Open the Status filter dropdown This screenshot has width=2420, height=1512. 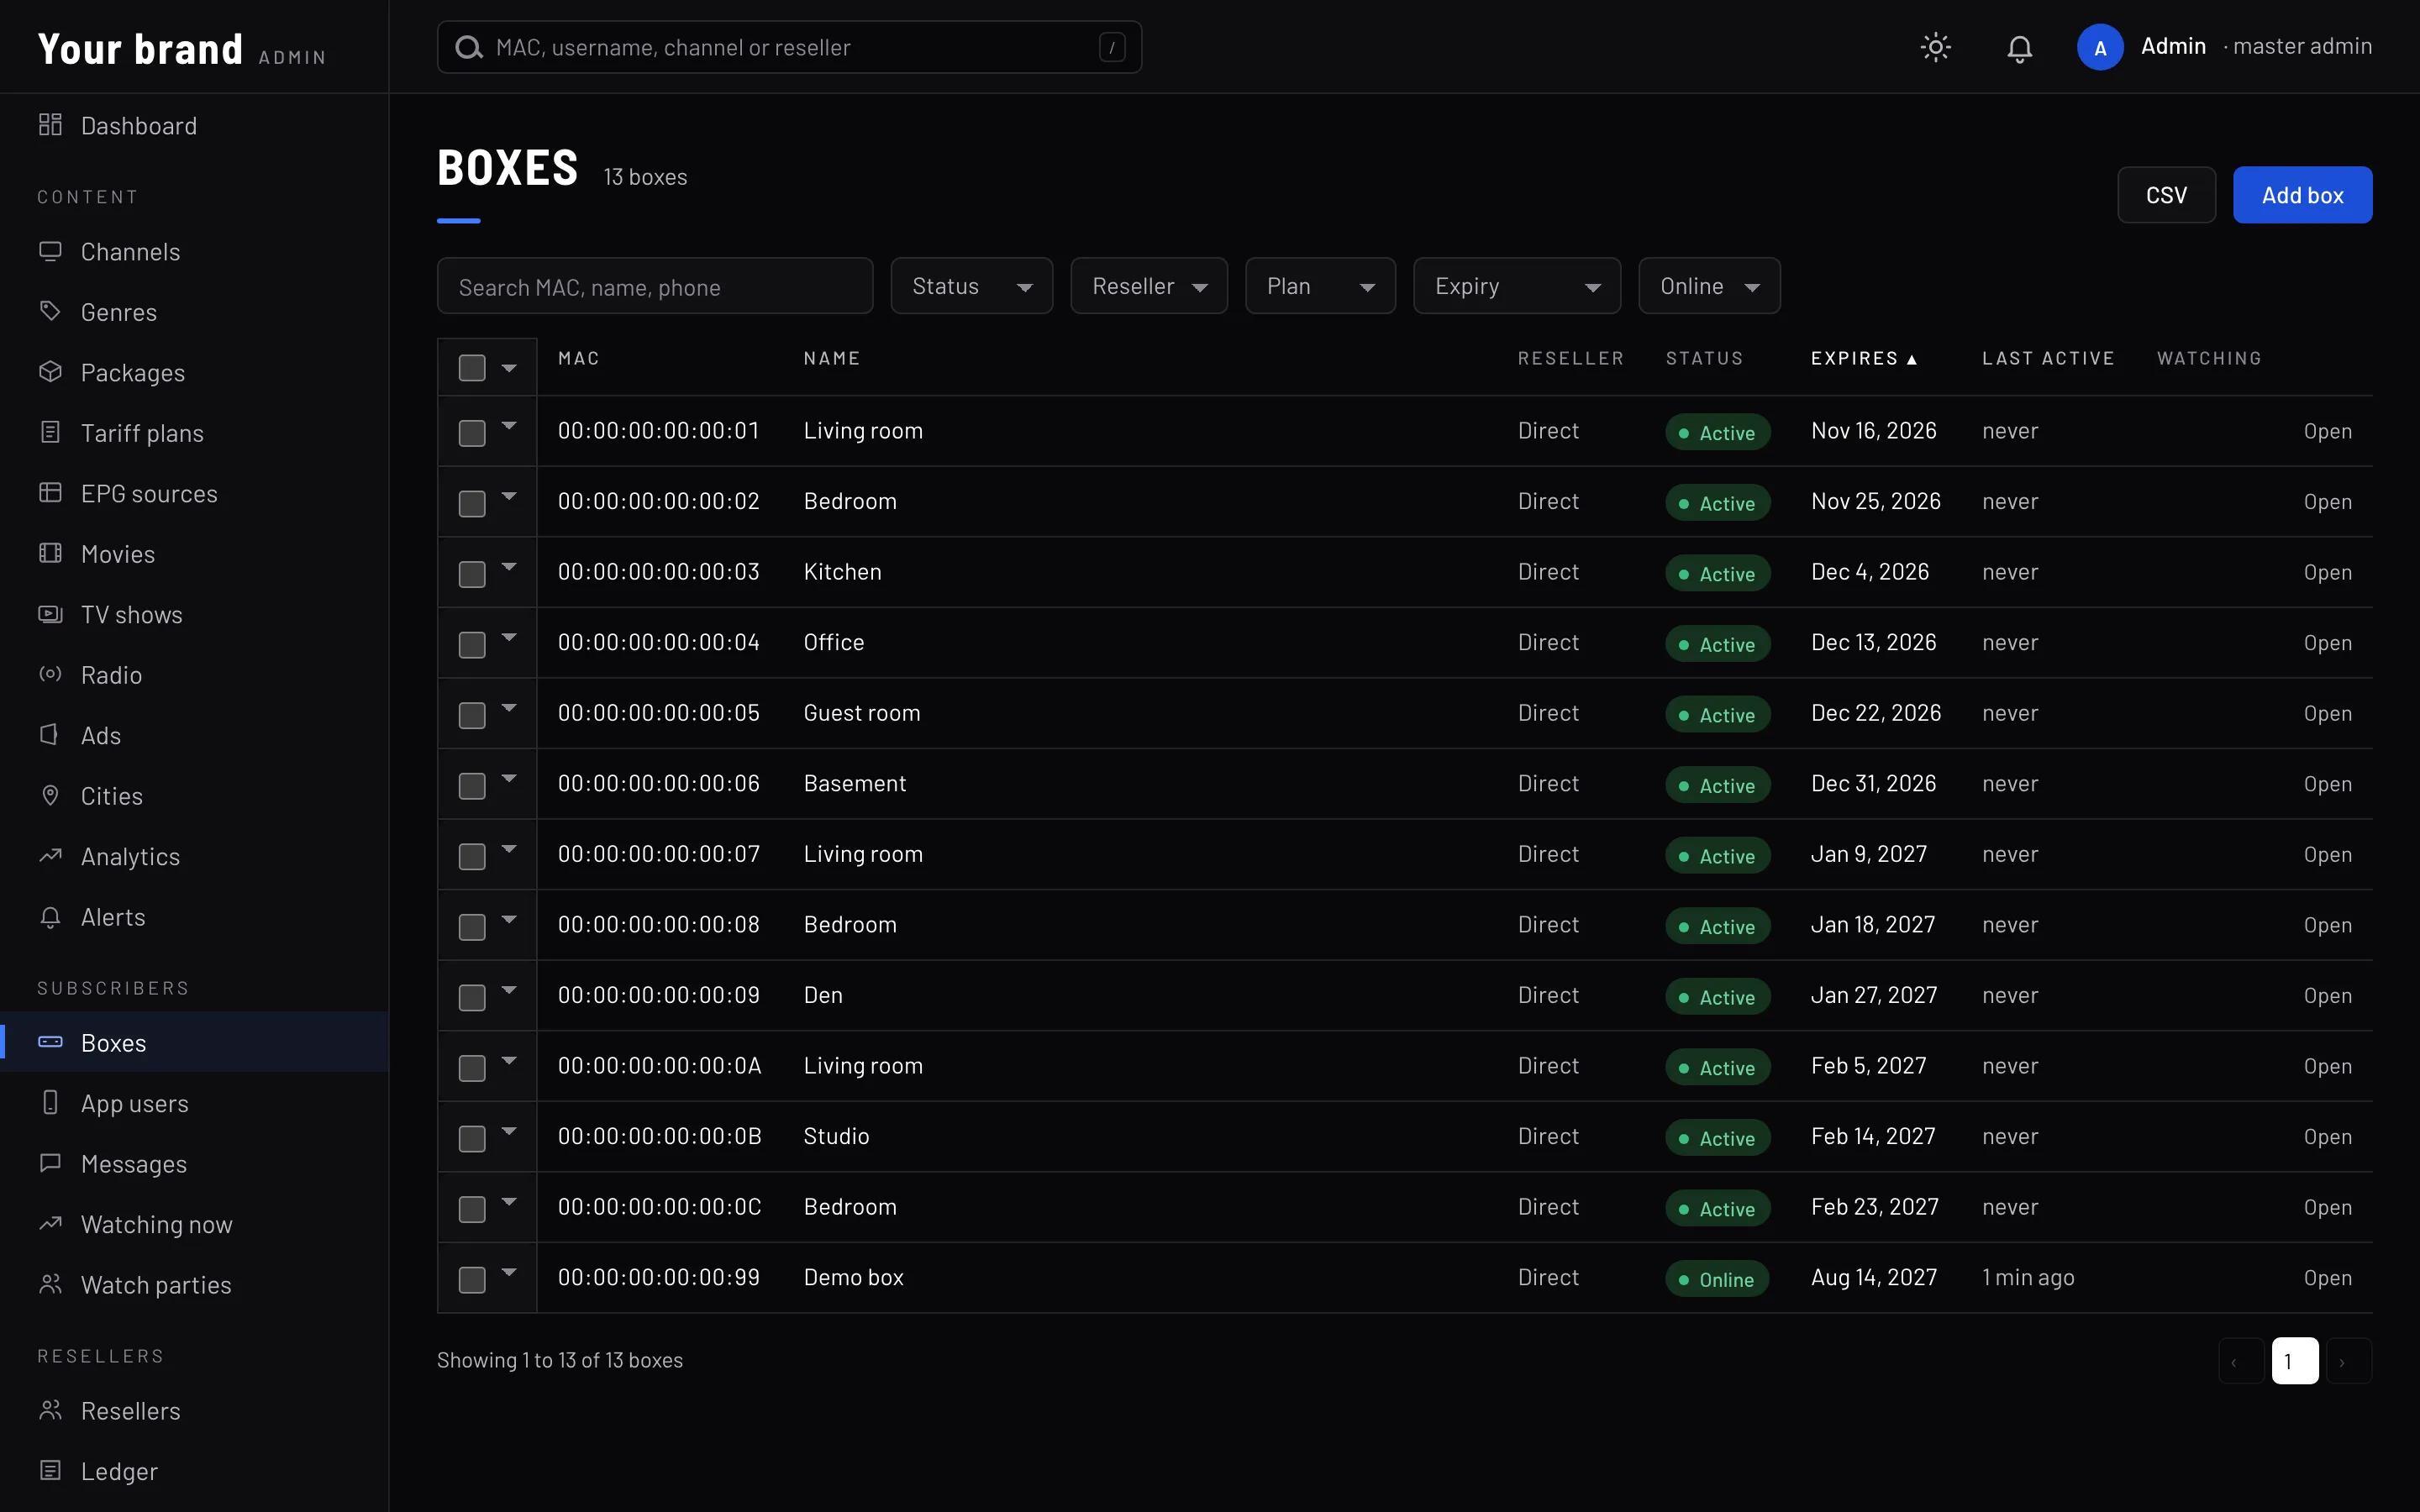click(x=971, y=286)
